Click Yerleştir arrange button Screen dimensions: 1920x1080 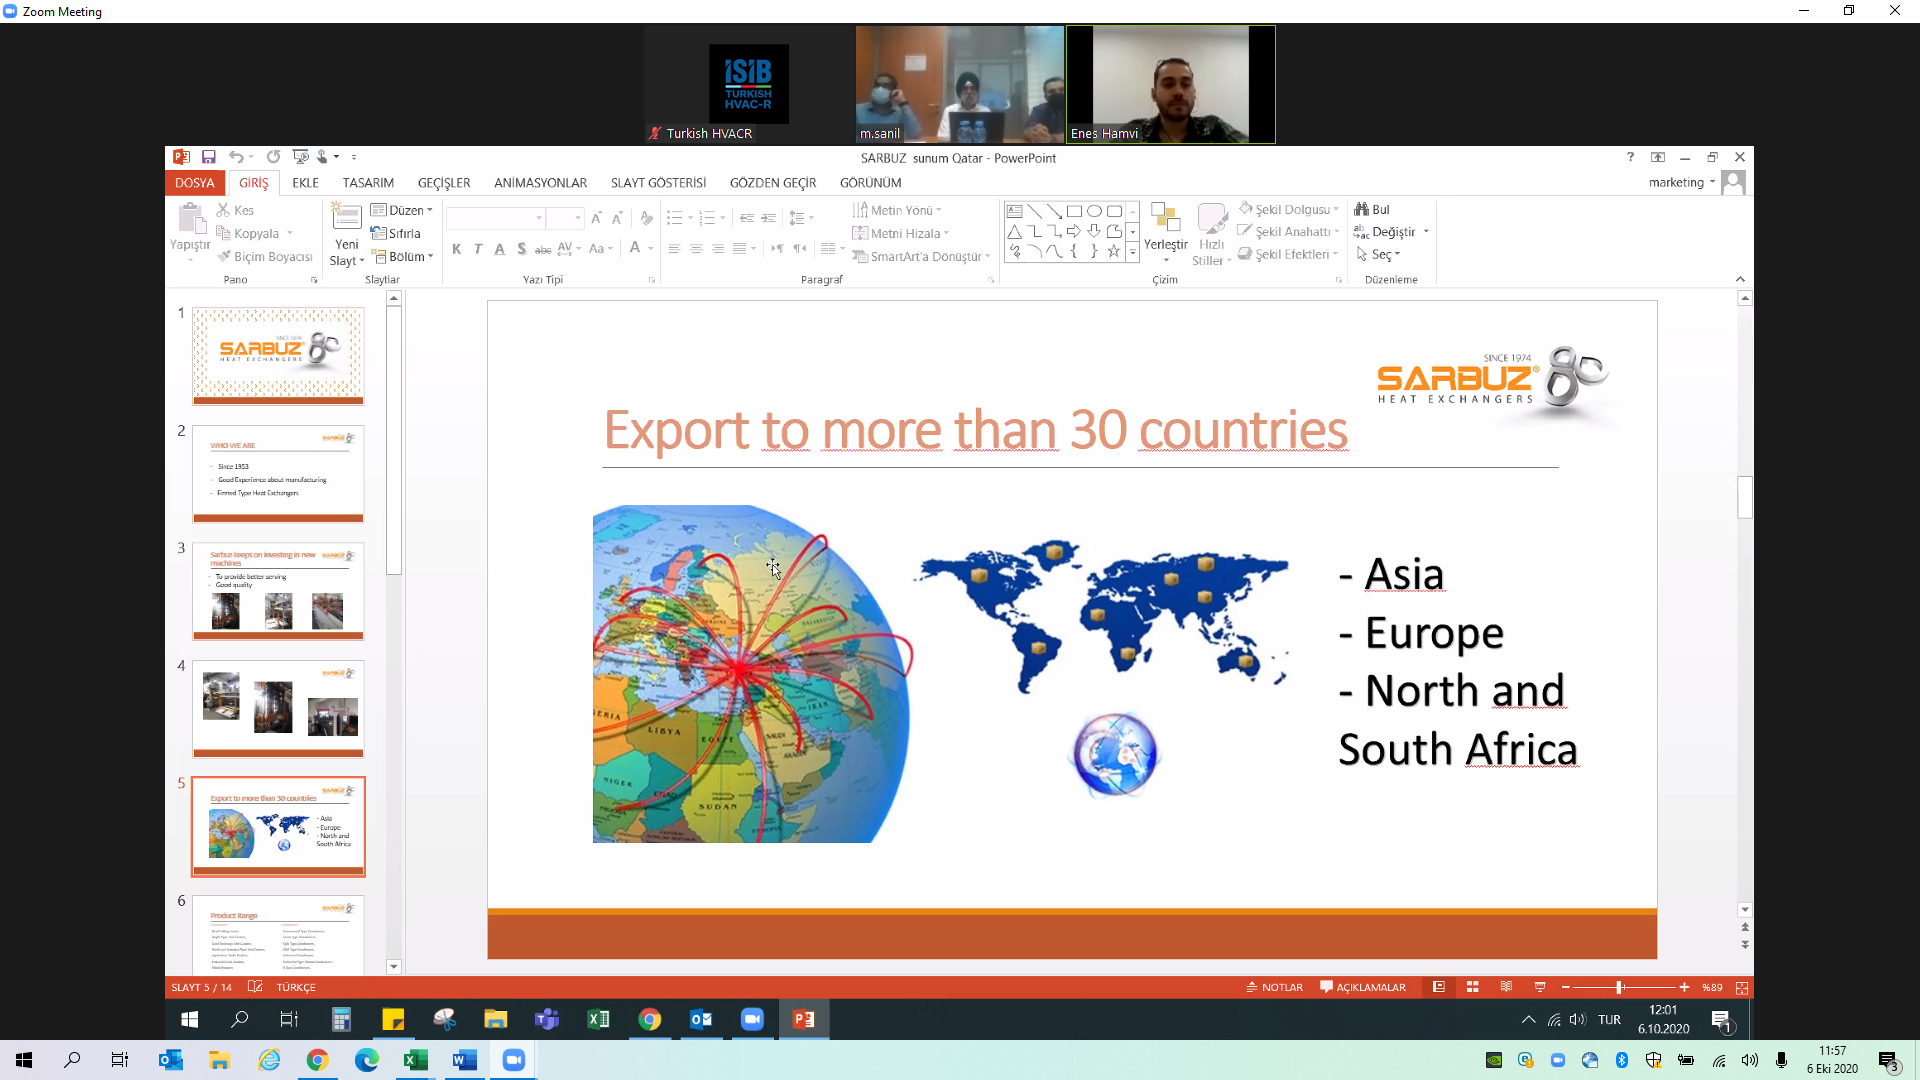click(x=1166, y=232)
